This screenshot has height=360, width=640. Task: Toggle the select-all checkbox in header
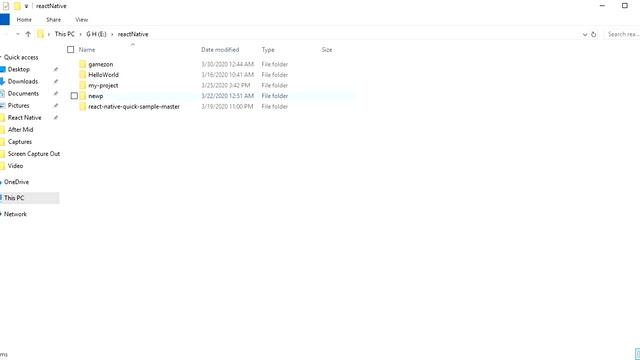pos(71,49)
